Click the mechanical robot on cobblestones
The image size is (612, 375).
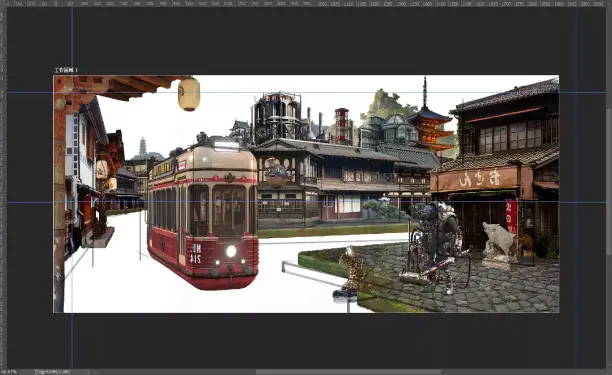coord(436,246)
